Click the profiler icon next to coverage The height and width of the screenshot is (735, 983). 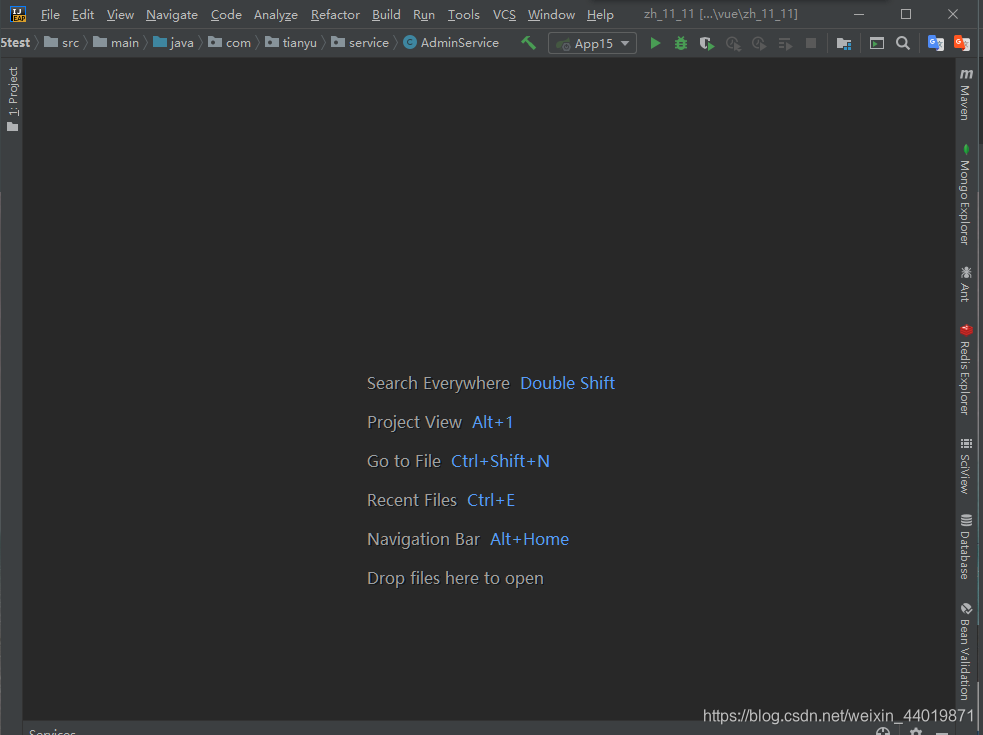[x=733, y=43]
